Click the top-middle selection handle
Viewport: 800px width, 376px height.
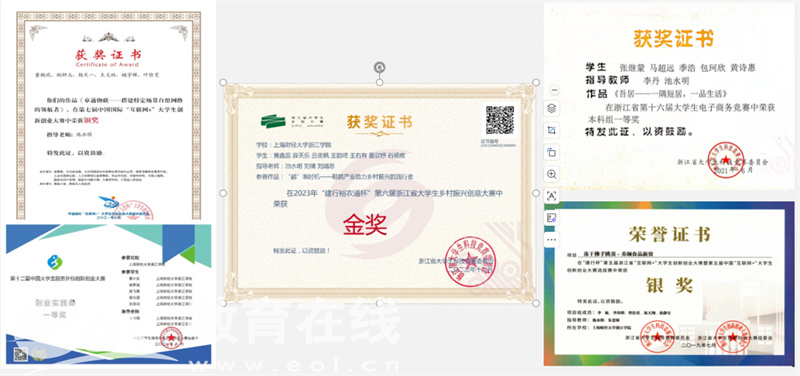coord(380,83)
